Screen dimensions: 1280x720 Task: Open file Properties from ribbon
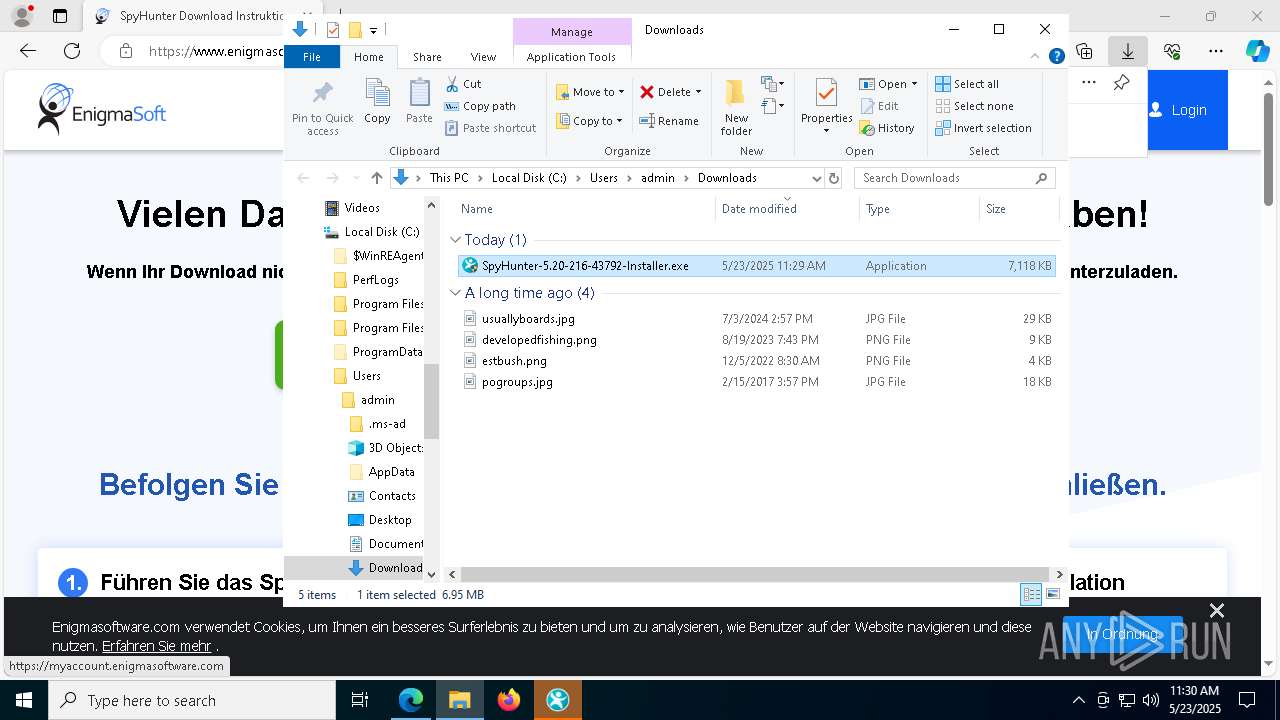pos(826,108)
